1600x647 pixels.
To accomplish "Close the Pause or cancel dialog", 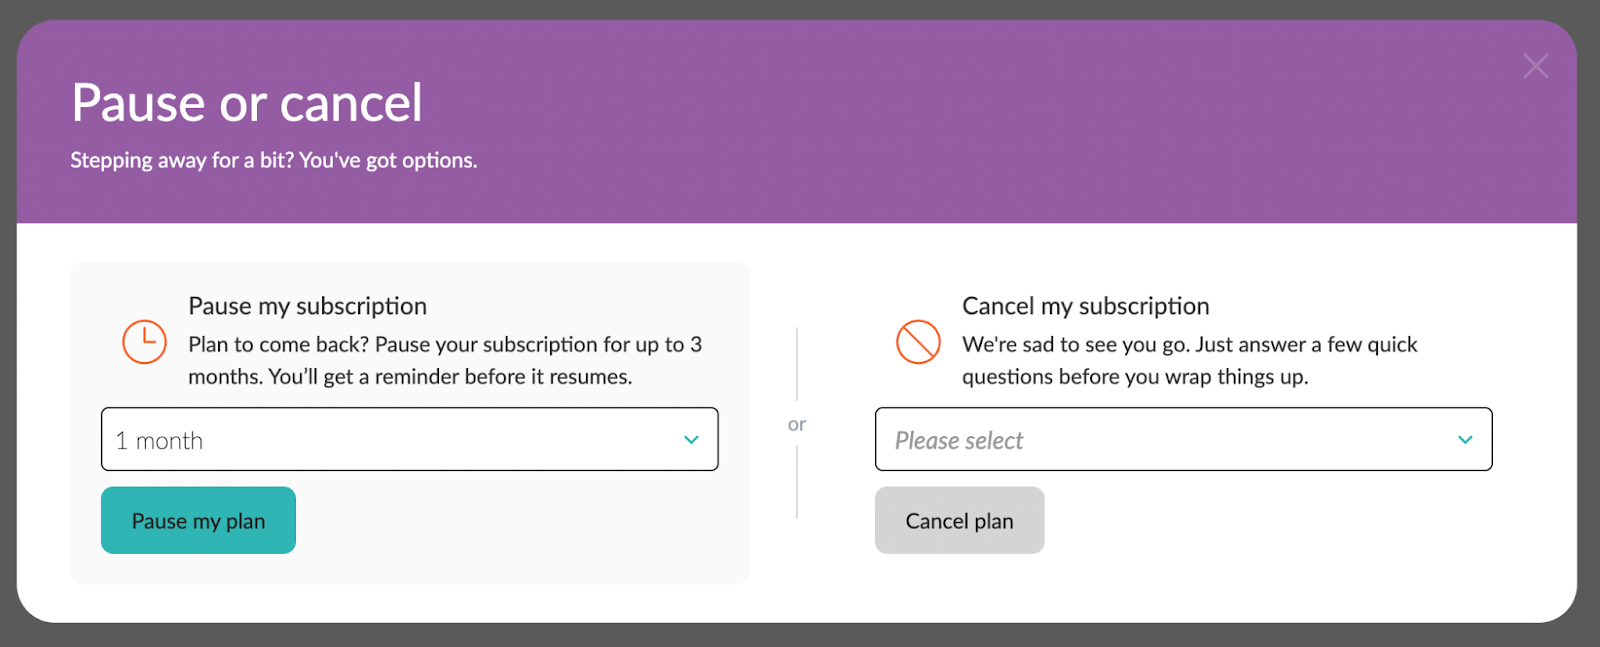I will (x=1535, y=66).
